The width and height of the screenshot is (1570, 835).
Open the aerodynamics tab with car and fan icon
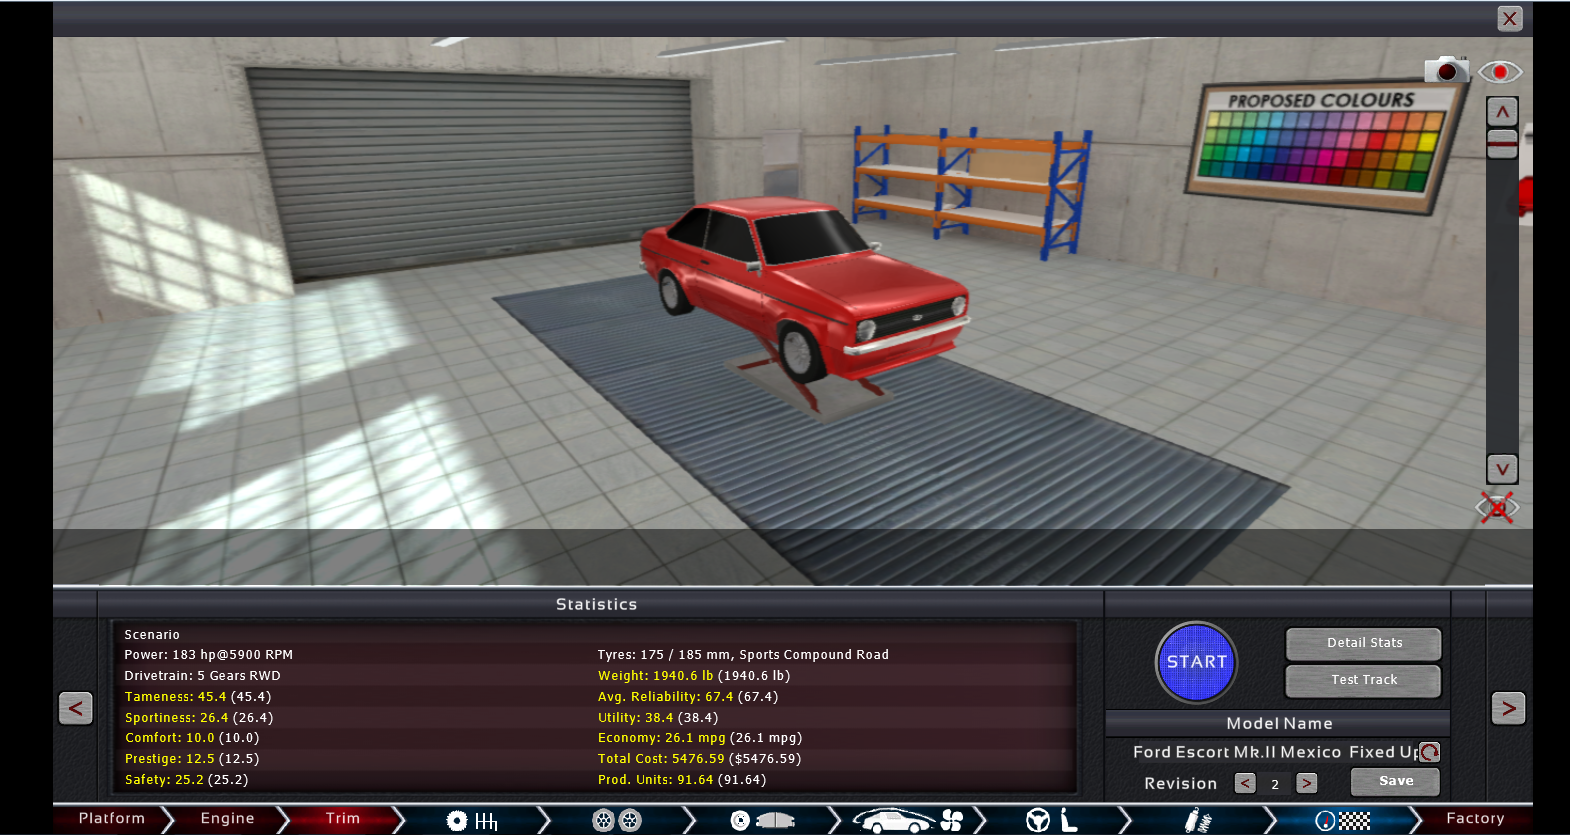pos(907,821)
